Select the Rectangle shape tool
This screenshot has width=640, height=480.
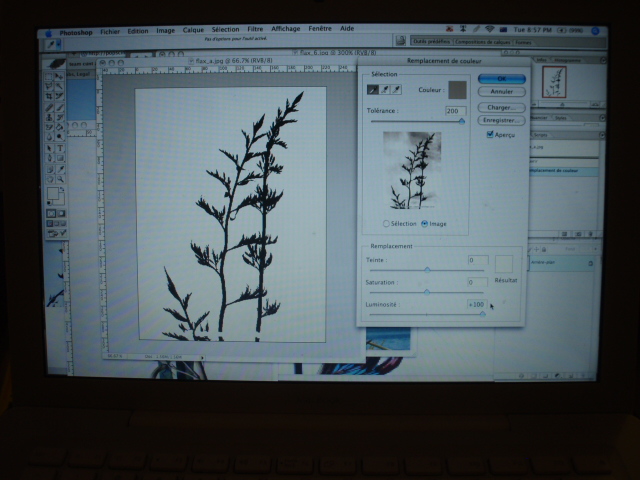(x=60, y=158)
